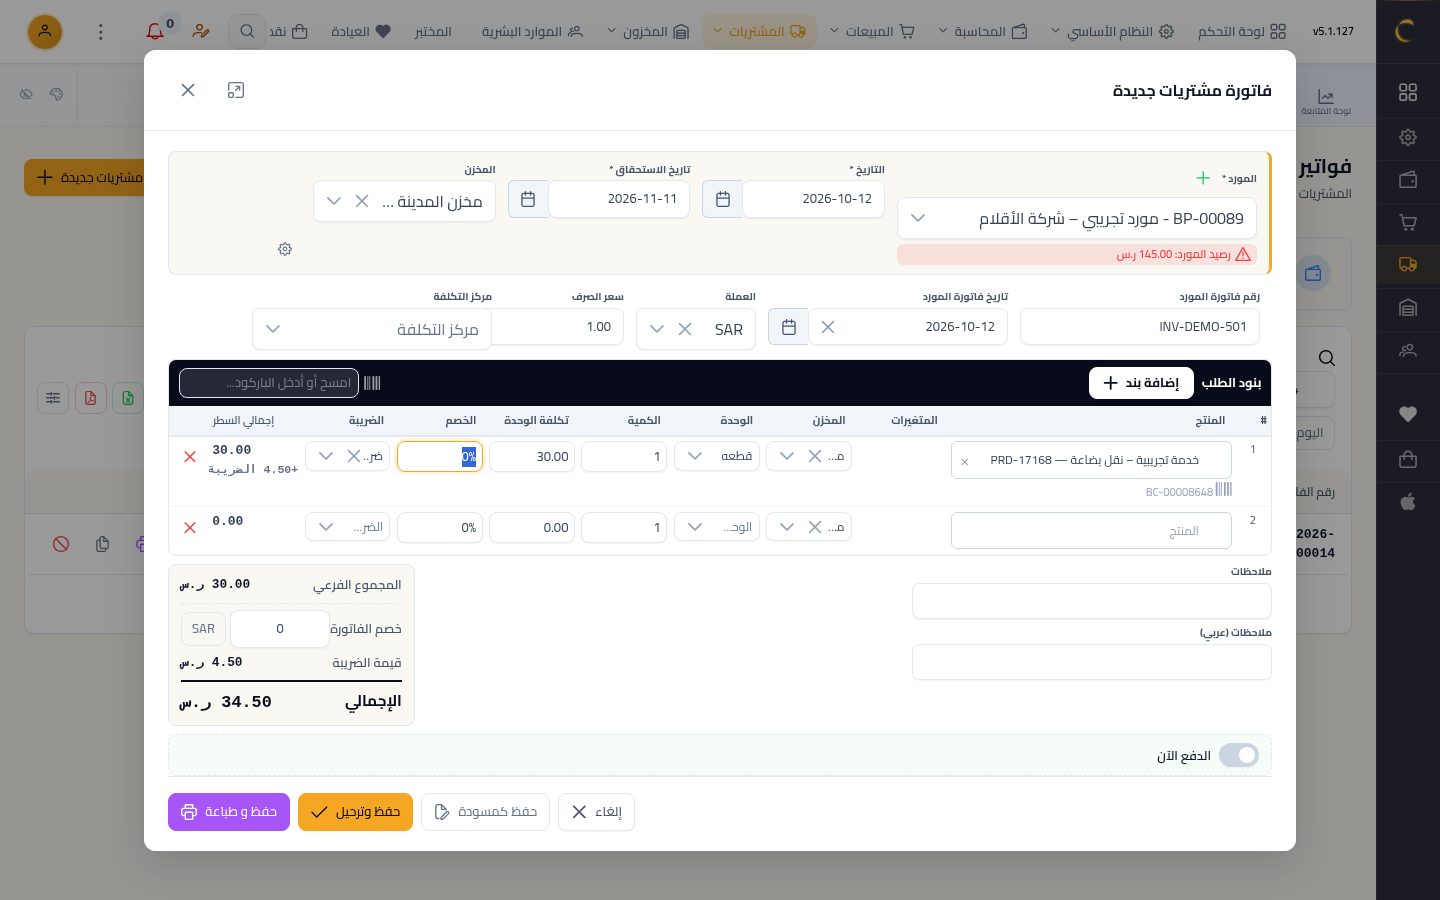Open modal in fullscreen expand icon
Viewport: 1440px width, 900px height.
236,90
